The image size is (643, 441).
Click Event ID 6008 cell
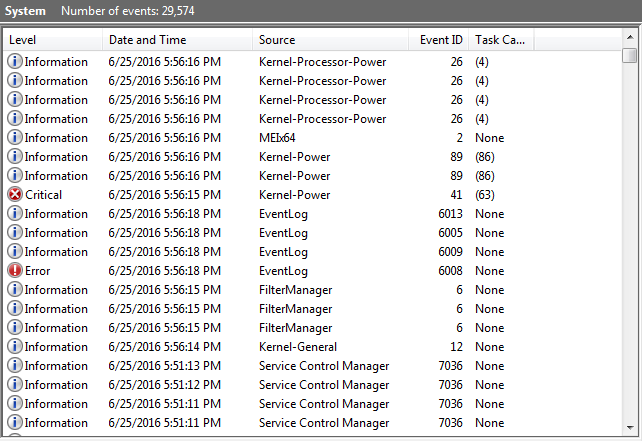pos(450,271)
